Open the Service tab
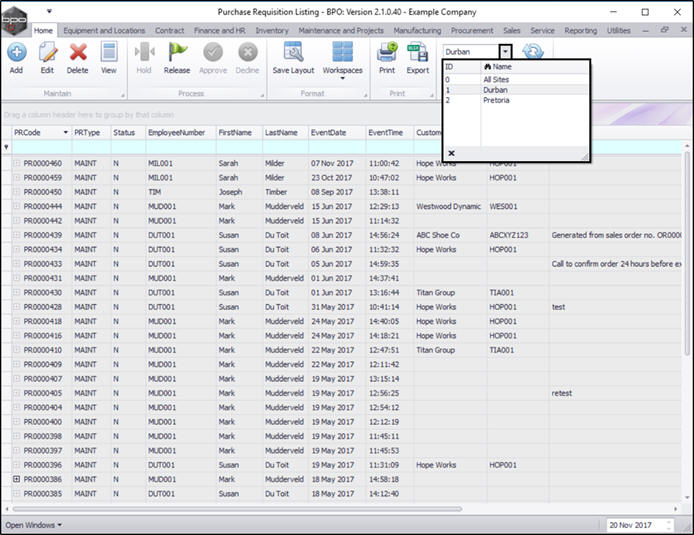694x535 pixels. click(x=542, y=31)
